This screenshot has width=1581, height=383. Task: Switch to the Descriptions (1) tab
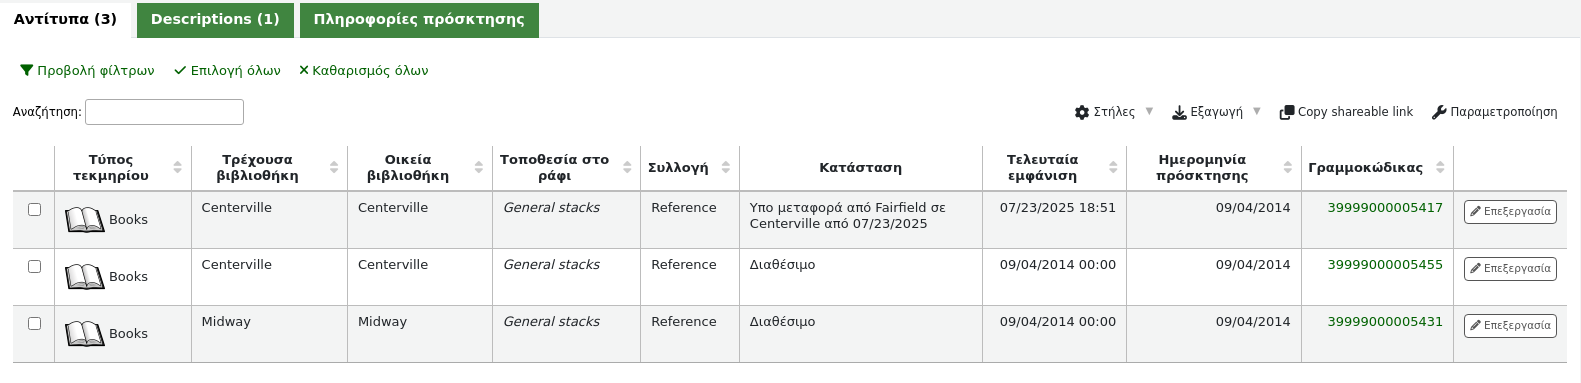pyautogui.click(x=215, y=20)
